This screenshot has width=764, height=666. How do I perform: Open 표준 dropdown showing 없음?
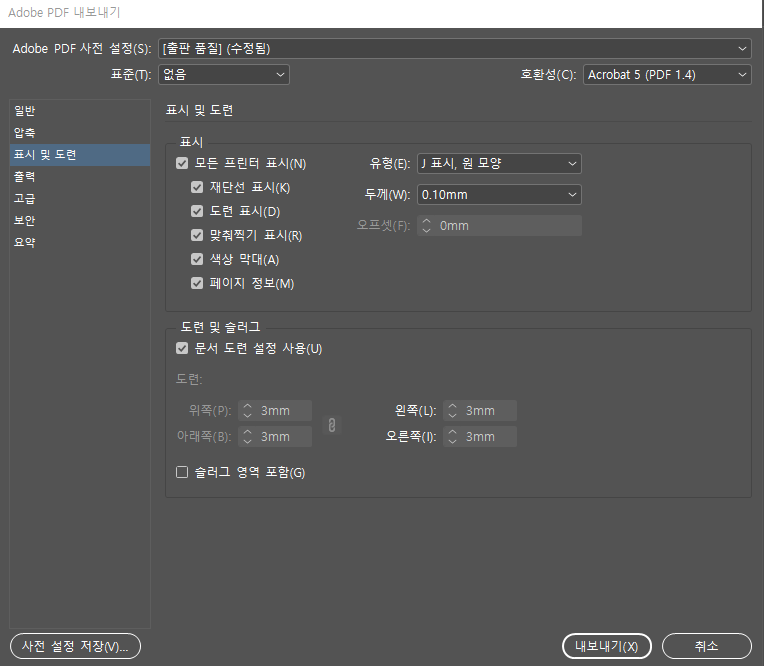[224, 75]
